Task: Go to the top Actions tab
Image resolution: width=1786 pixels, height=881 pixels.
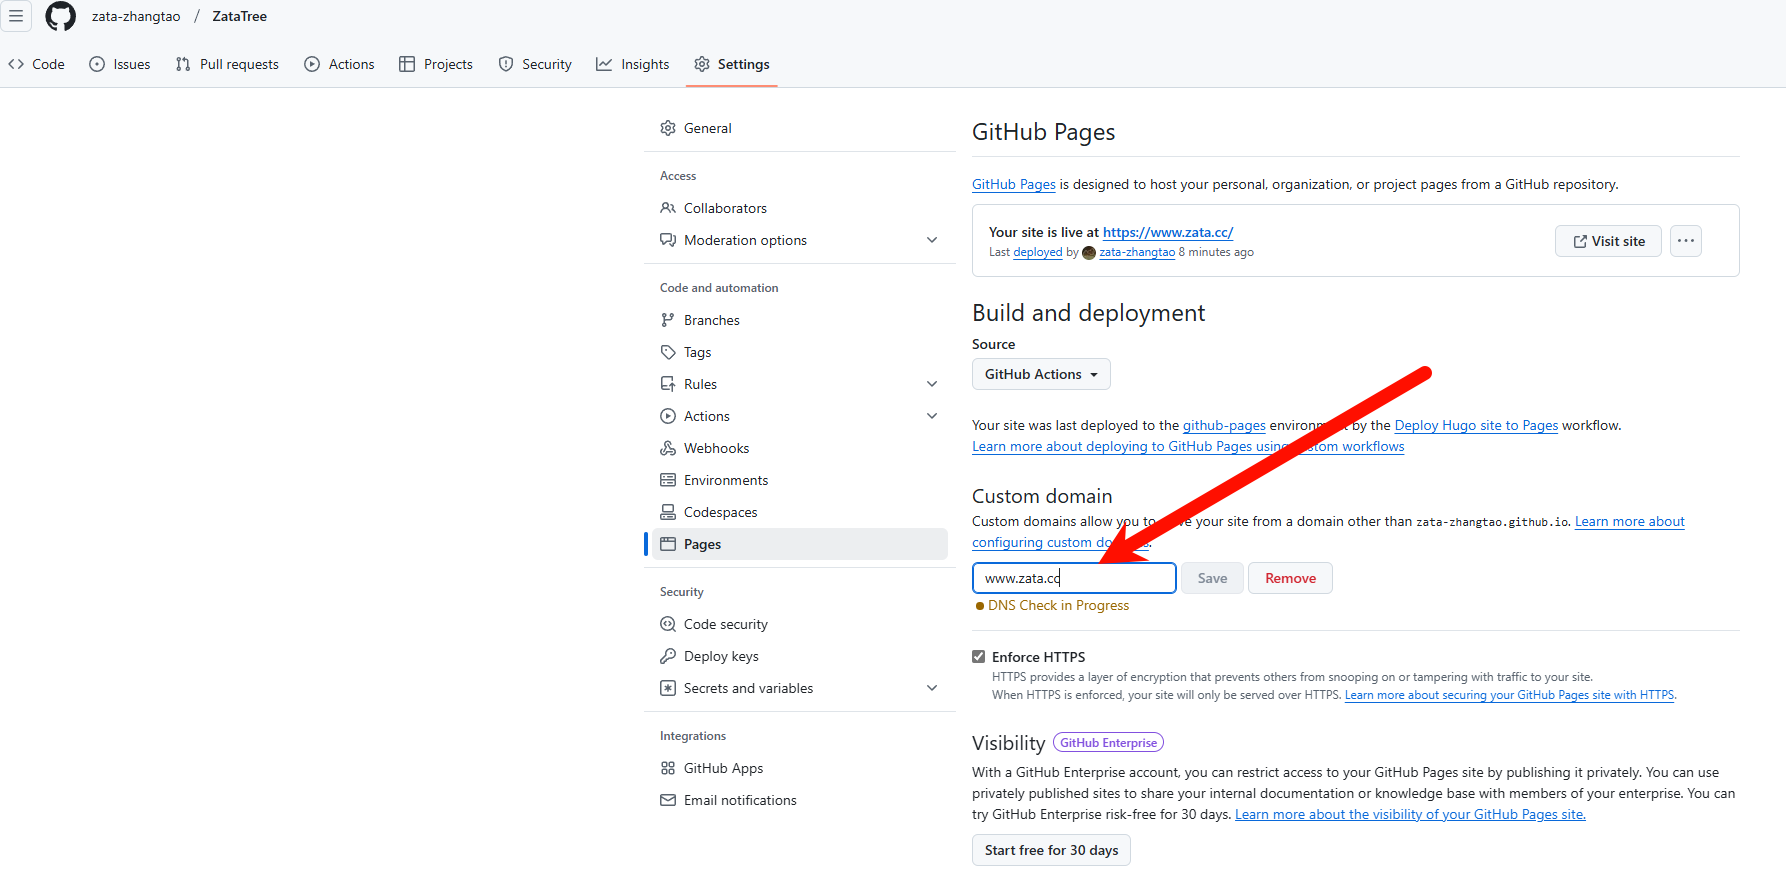Action: click(340, 64)
